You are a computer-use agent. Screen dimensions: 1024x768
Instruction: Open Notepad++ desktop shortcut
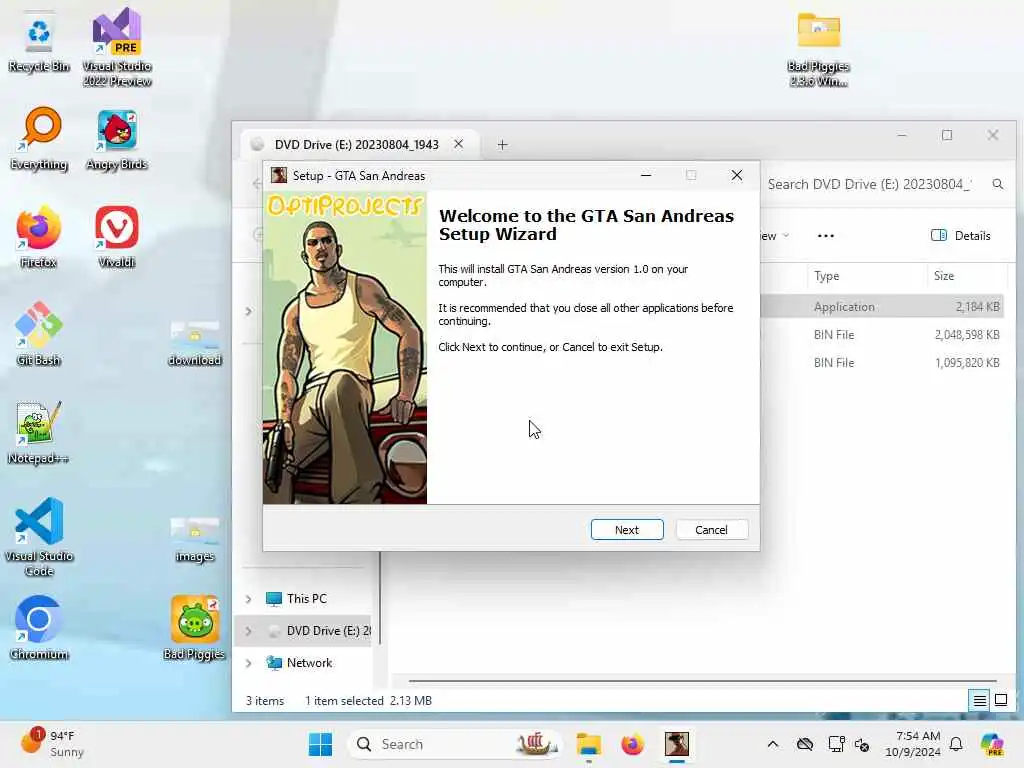coord(39,432)
